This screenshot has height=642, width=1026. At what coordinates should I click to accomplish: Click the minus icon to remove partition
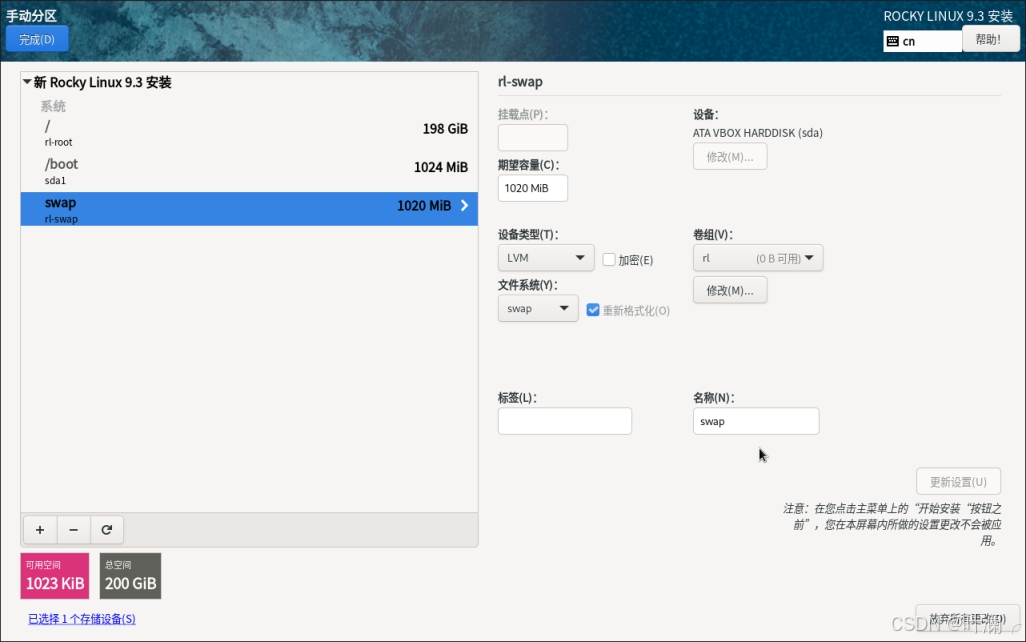coord(73,530)
